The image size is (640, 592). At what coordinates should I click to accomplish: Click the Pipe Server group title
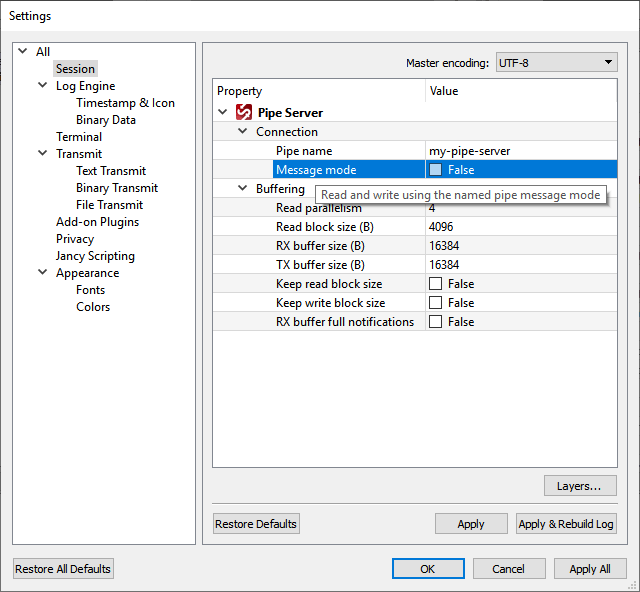point(290,113)
